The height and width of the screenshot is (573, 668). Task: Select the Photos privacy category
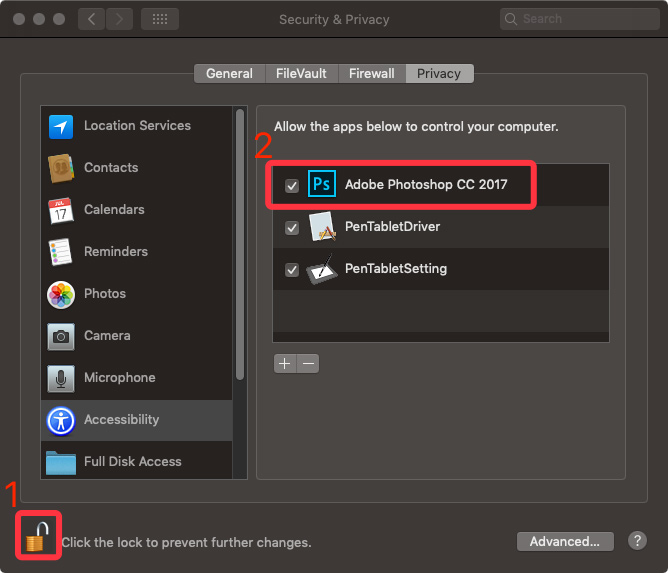pyautogui.click(x=136, y=294)
